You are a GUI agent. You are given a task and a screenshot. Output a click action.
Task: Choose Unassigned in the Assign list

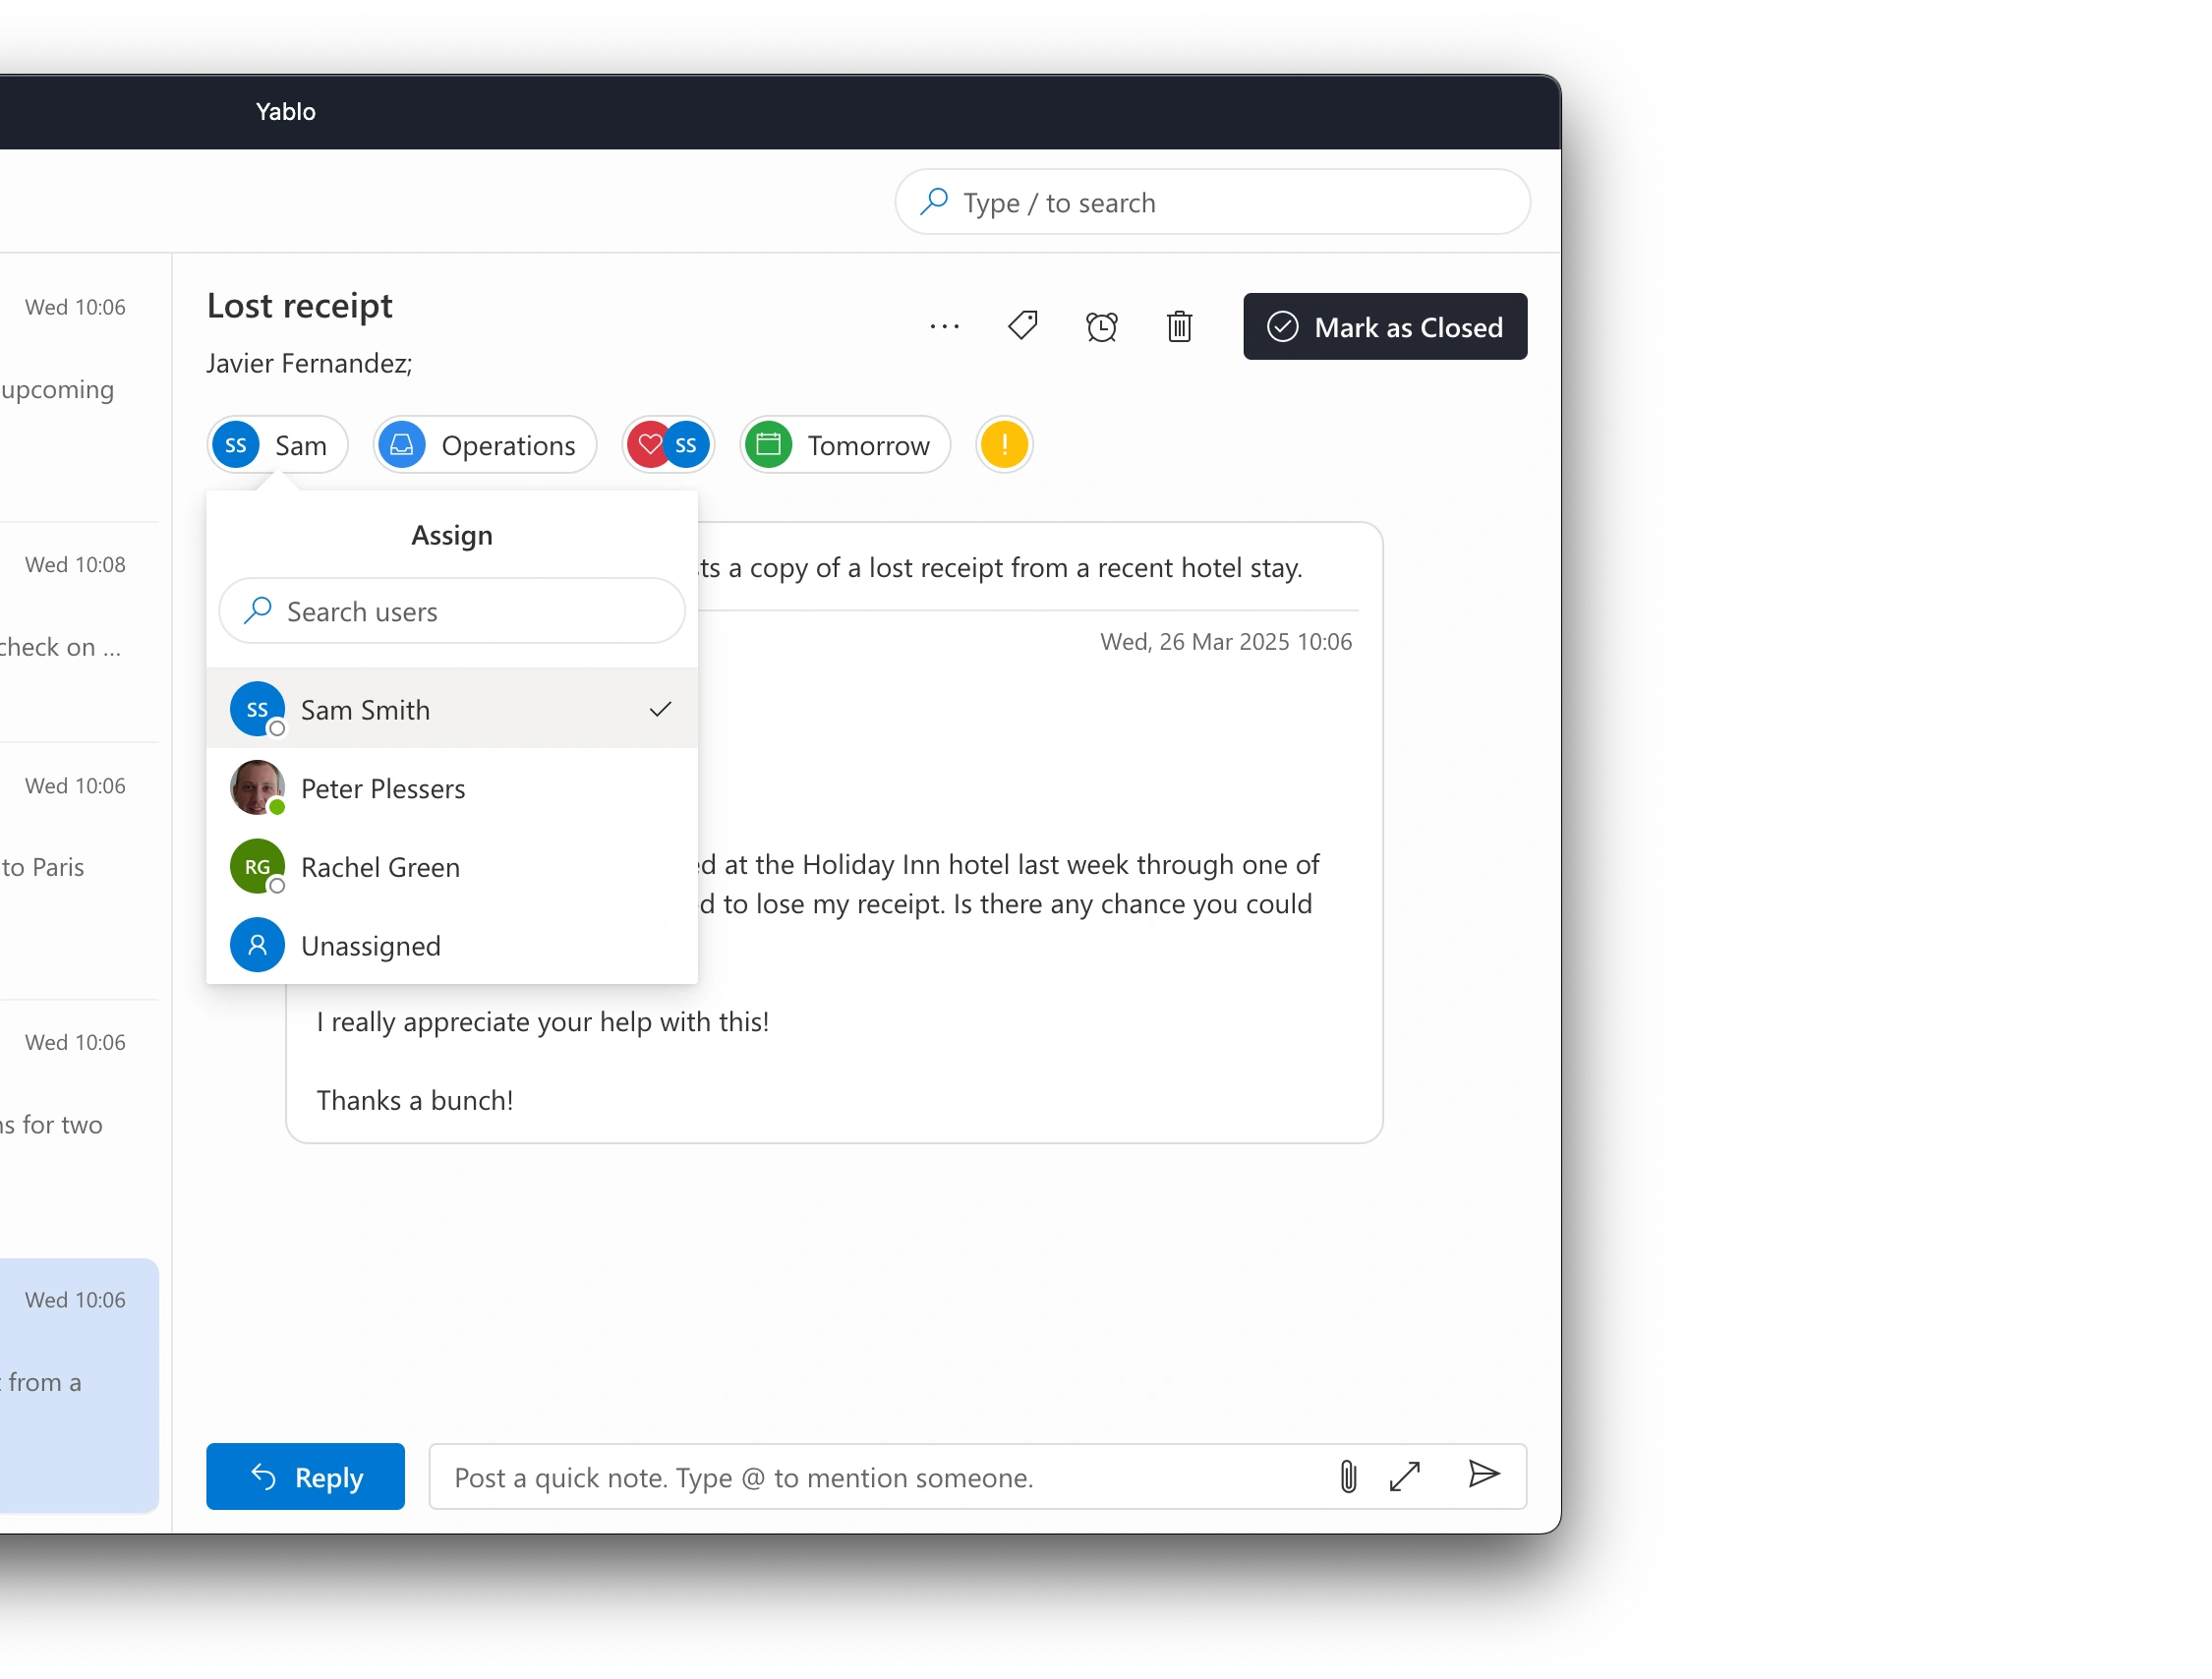pyautogui.click(x=451, y=945)
